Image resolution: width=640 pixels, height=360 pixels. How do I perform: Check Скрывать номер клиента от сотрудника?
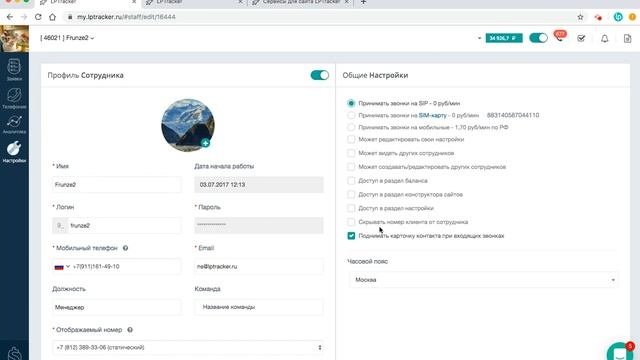[351, 222]
